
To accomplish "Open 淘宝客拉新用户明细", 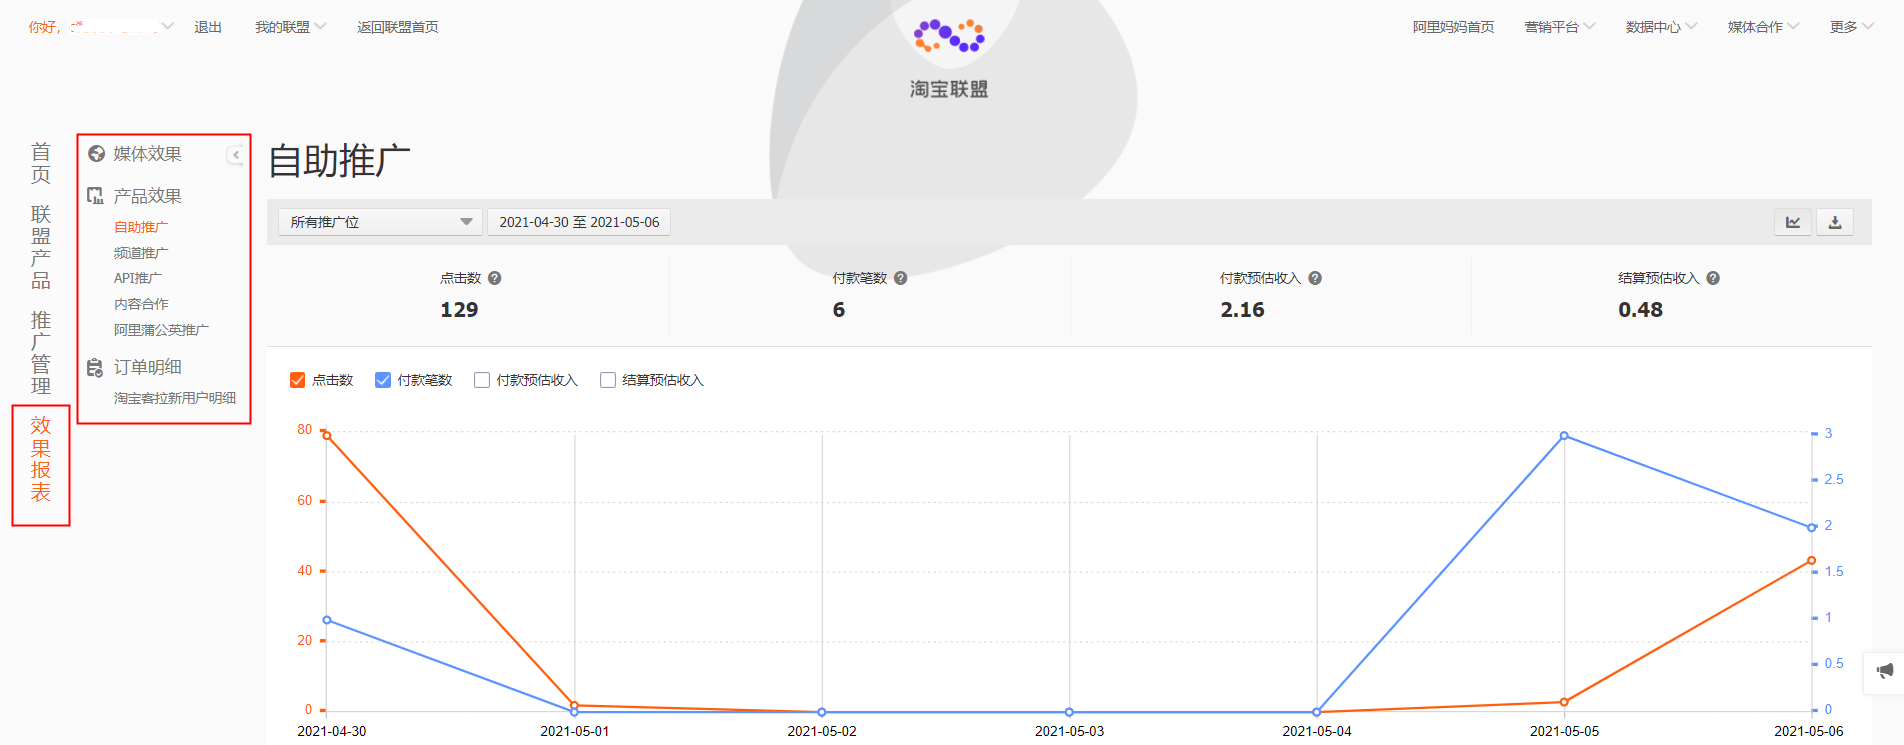I will pos(175,398).
